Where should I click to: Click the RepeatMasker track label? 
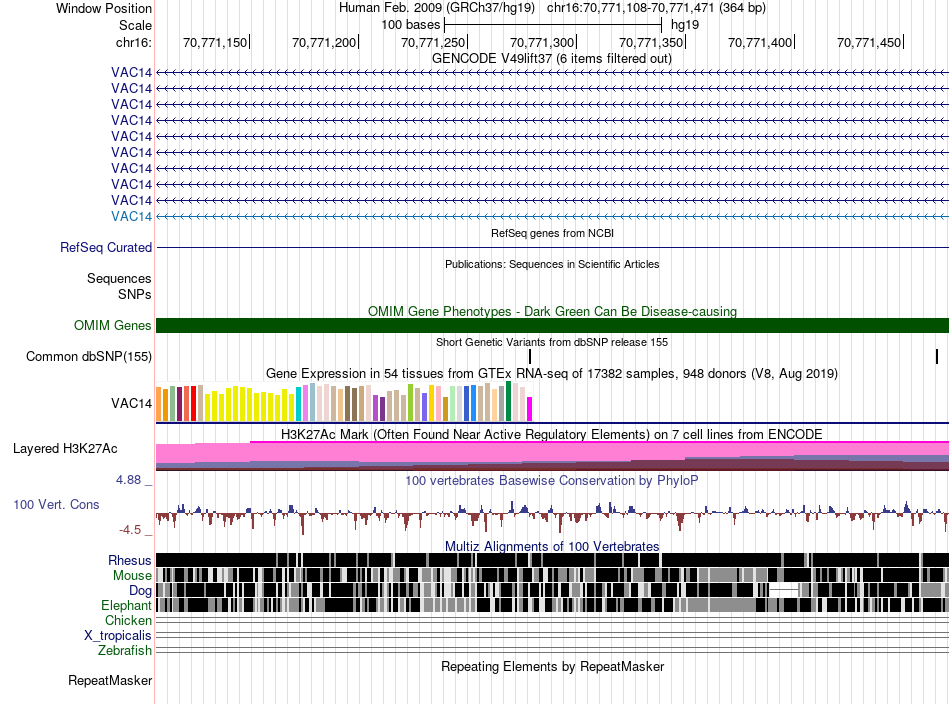click(110, 680)
